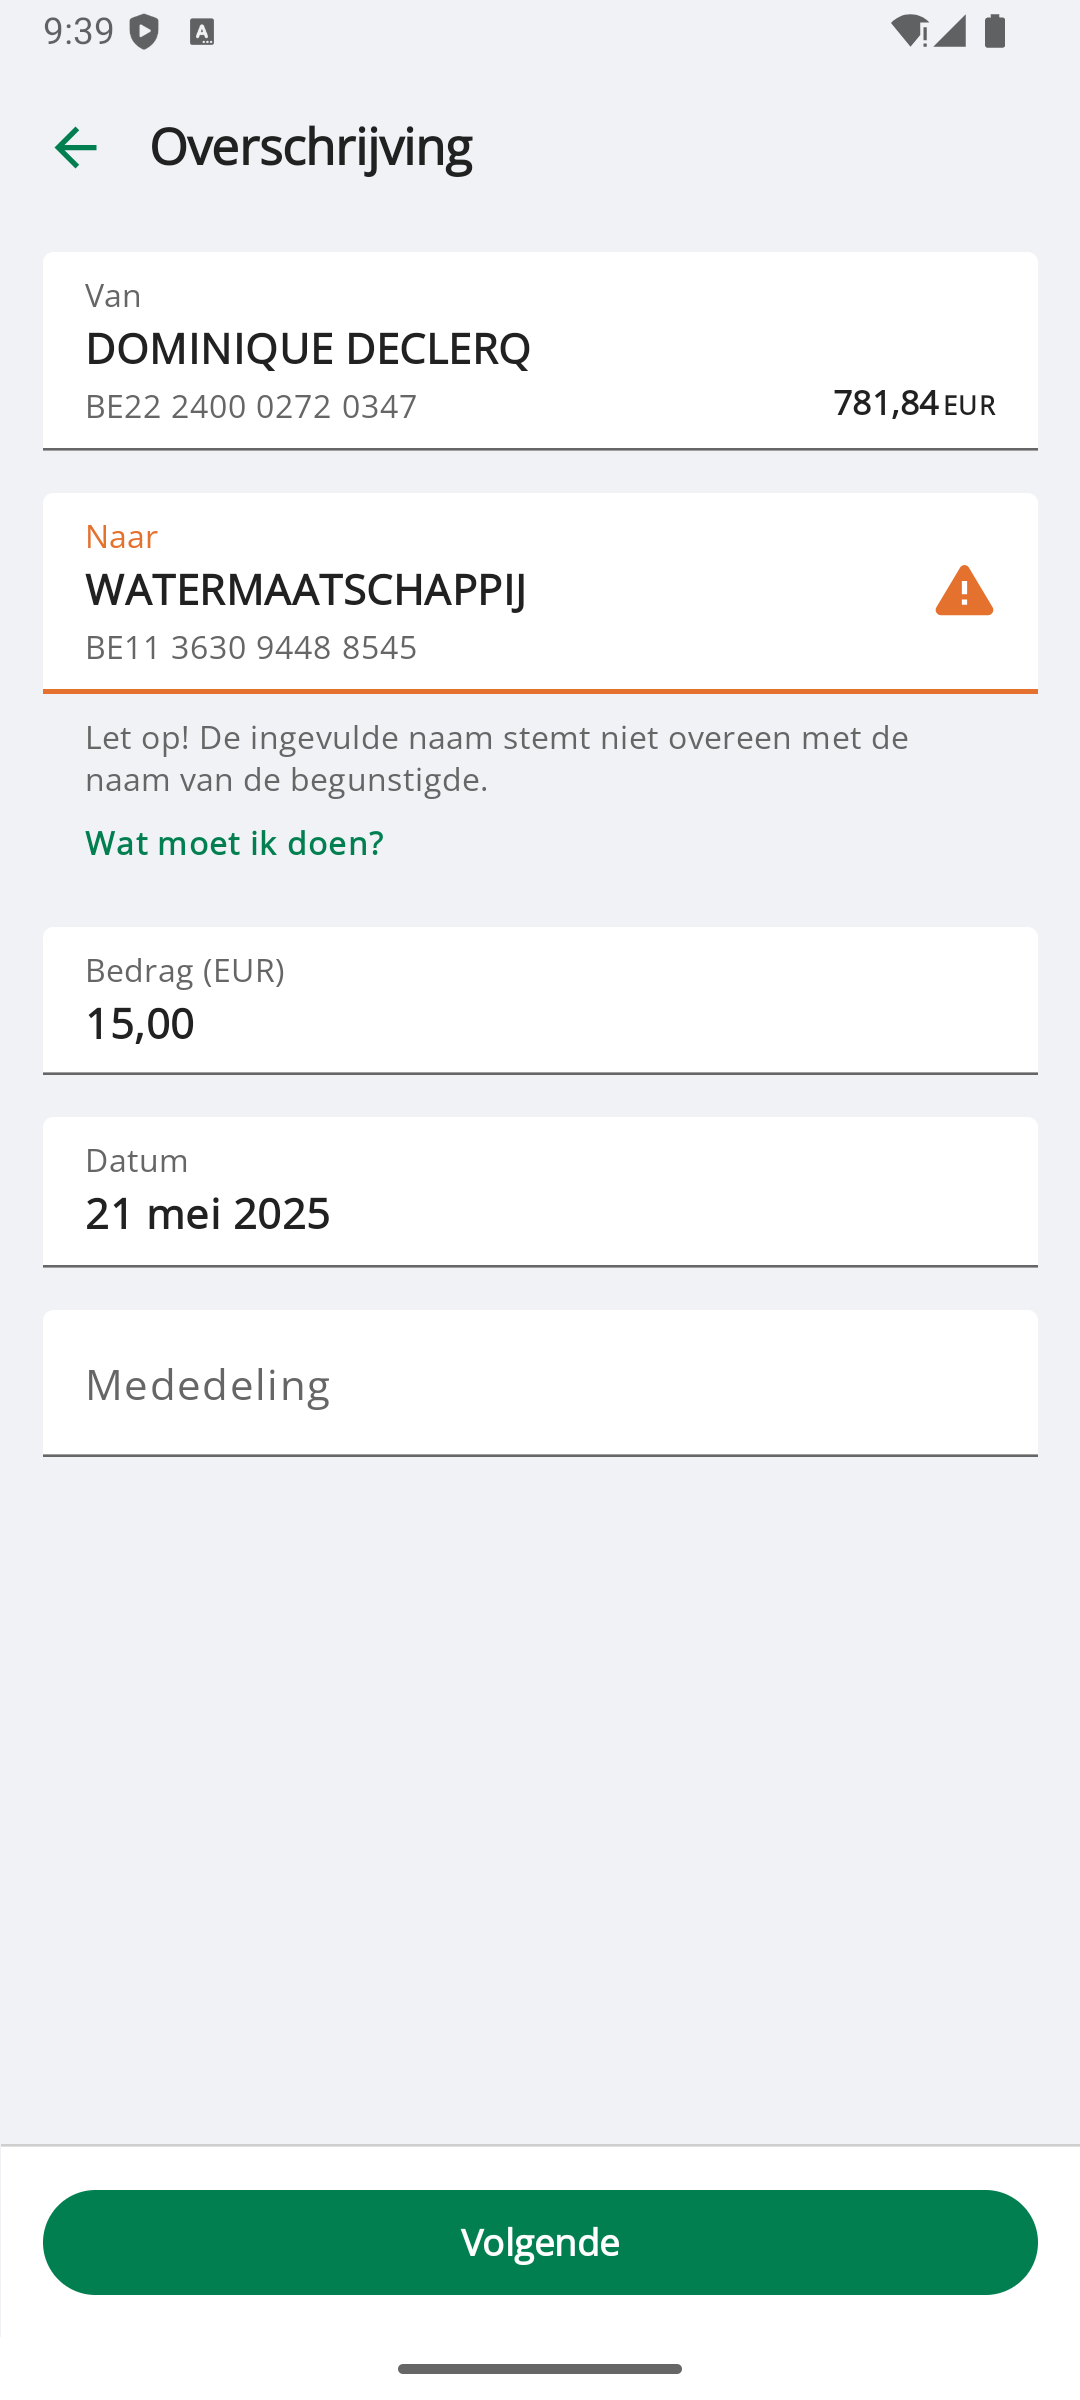Tap the keyboard 'A' status bar icon
Viewport: 1080px width, 2400px height.
click(x=202, y=32)
